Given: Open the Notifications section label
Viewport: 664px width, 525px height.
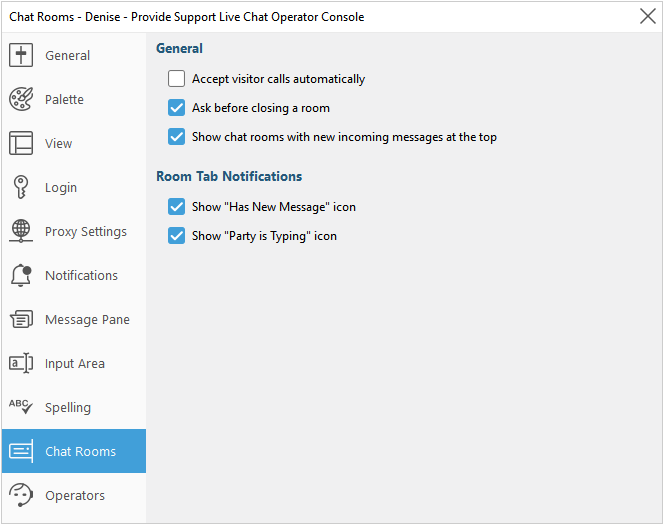Looking at the screenshot, I should (x=81, y=276).
